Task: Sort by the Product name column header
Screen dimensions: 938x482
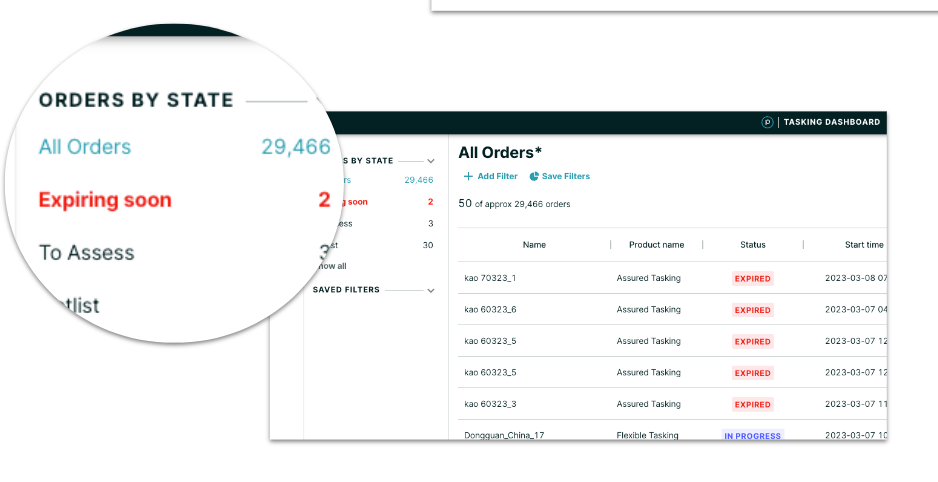Action: click(656, 245)
